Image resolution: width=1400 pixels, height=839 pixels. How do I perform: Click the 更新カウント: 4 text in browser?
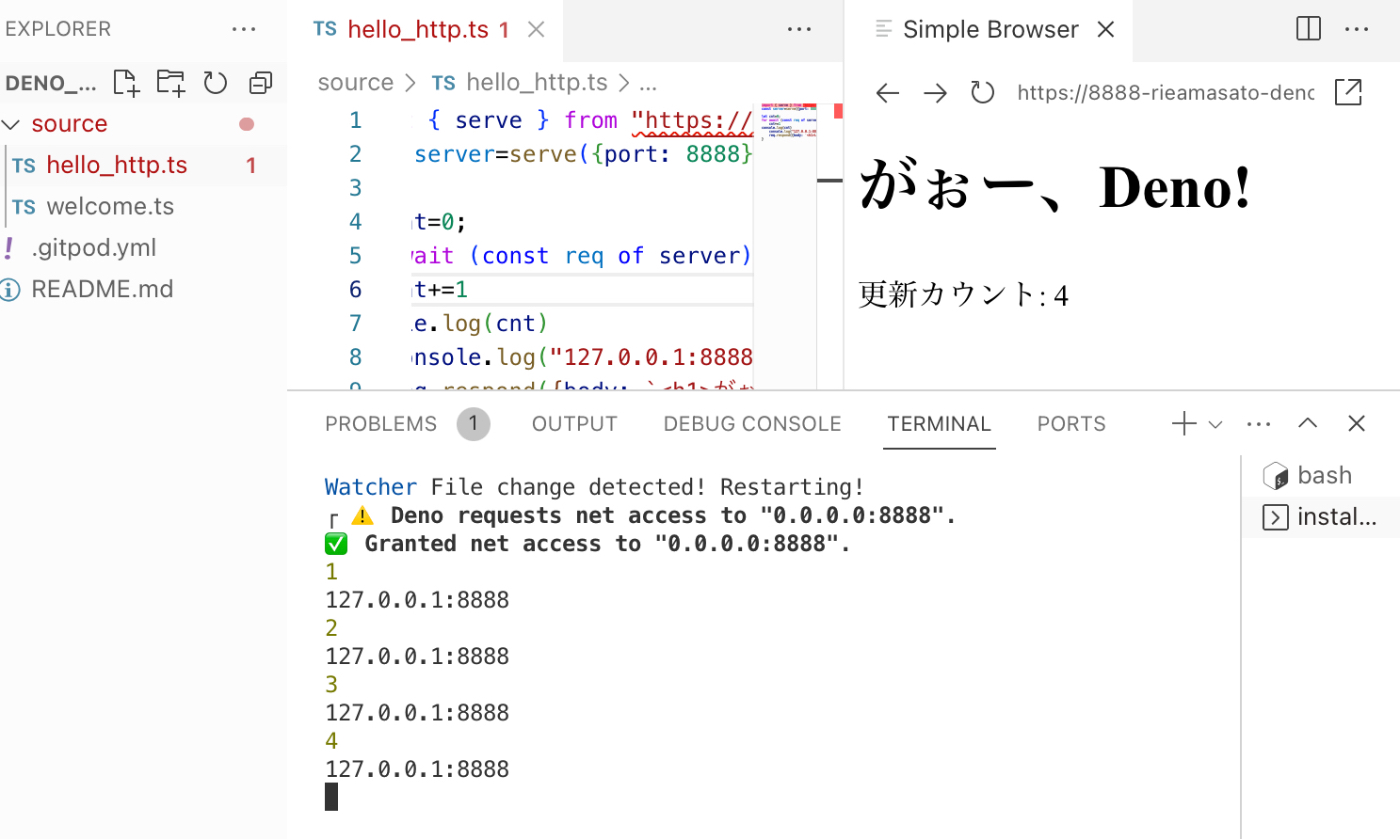click(963, 295)
